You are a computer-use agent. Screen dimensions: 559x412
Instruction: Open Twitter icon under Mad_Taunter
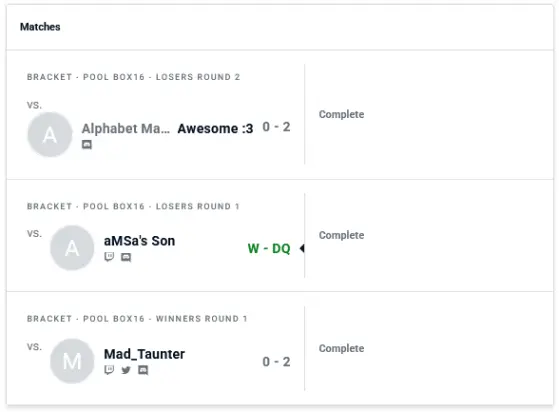[126, 370]
